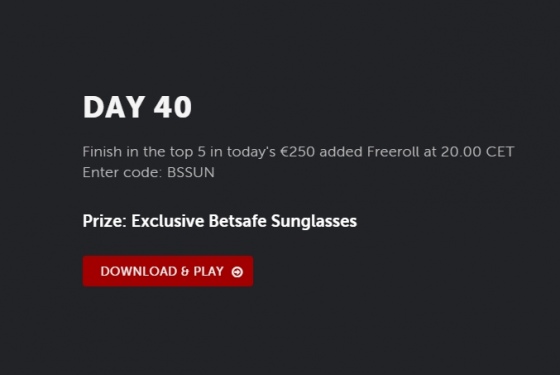560x375 pixels.
Task: Click the Prize: label
Action: pos(105,221)
